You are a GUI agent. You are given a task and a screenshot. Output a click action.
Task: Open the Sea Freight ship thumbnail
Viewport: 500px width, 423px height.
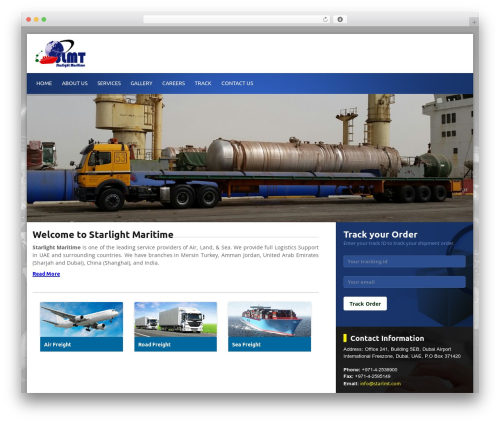(x=269, y=319)
